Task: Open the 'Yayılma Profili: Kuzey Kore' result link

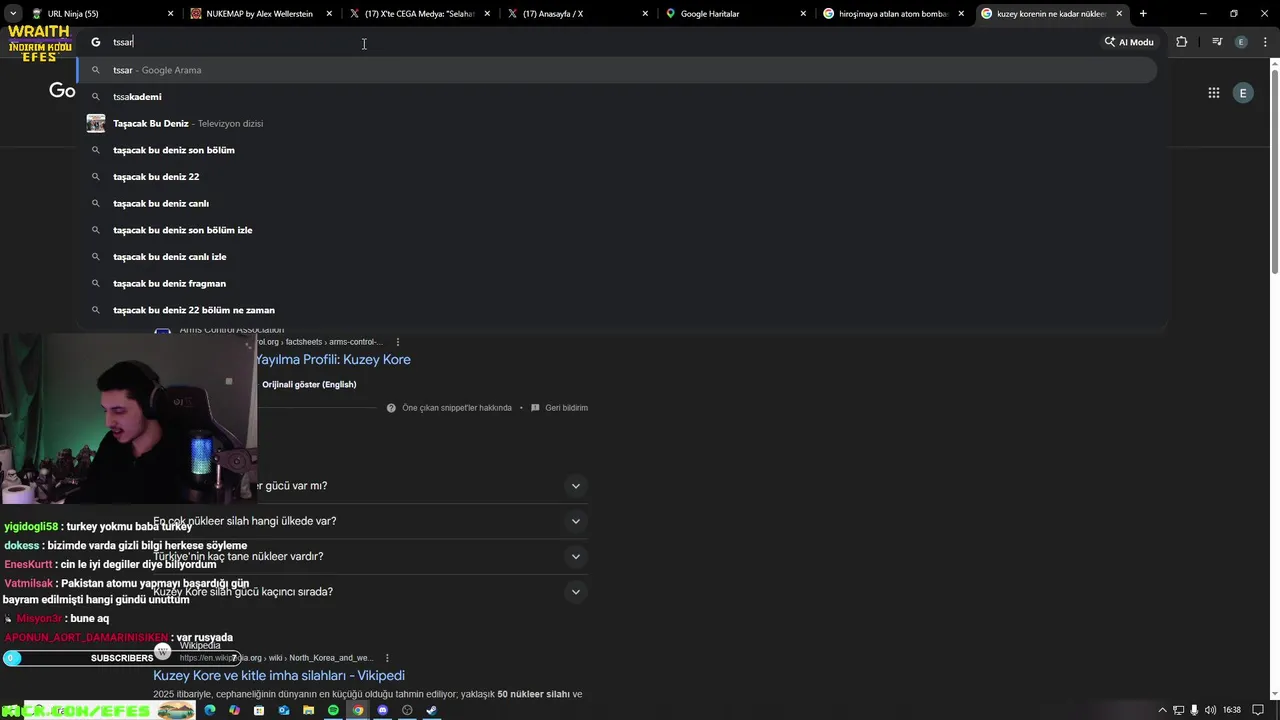Action: coord(333,359)
